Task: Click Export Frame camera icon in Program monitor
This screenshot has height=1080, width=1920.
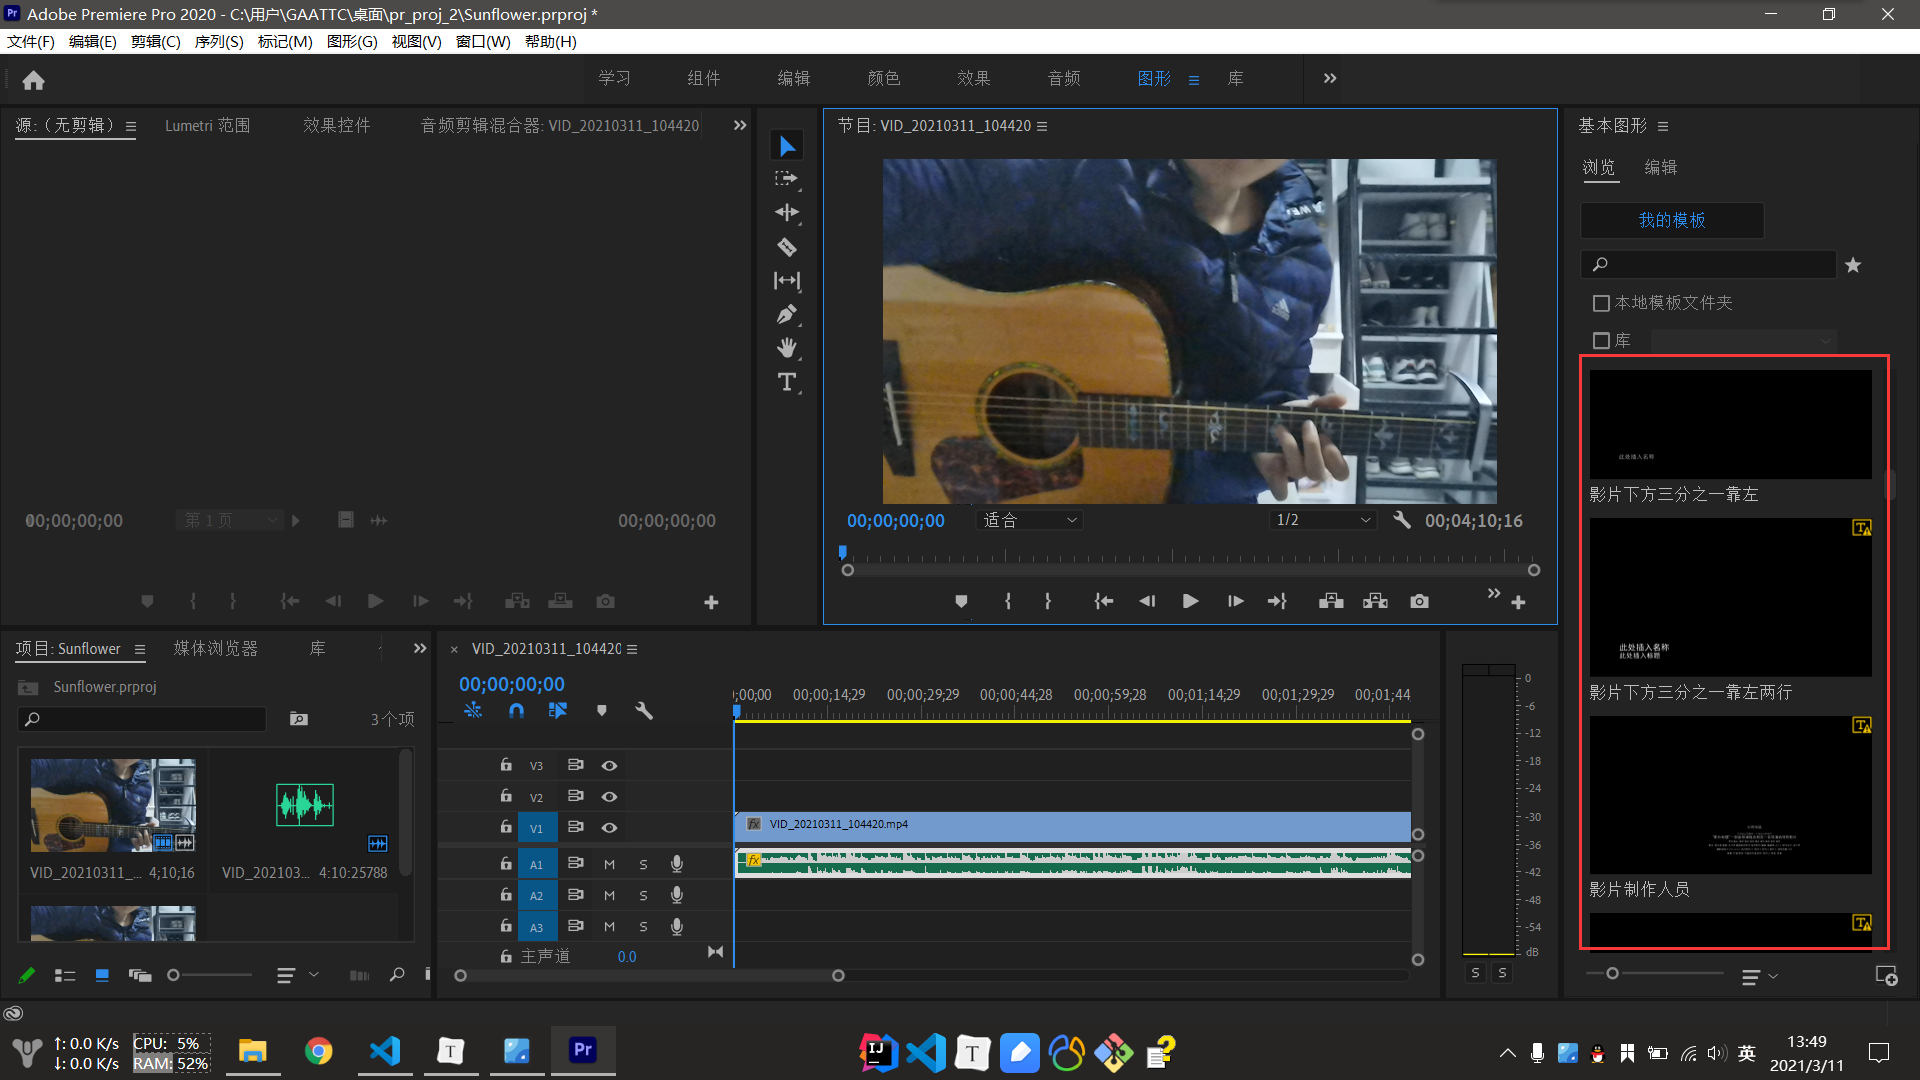Action: tap(1419, 601)
